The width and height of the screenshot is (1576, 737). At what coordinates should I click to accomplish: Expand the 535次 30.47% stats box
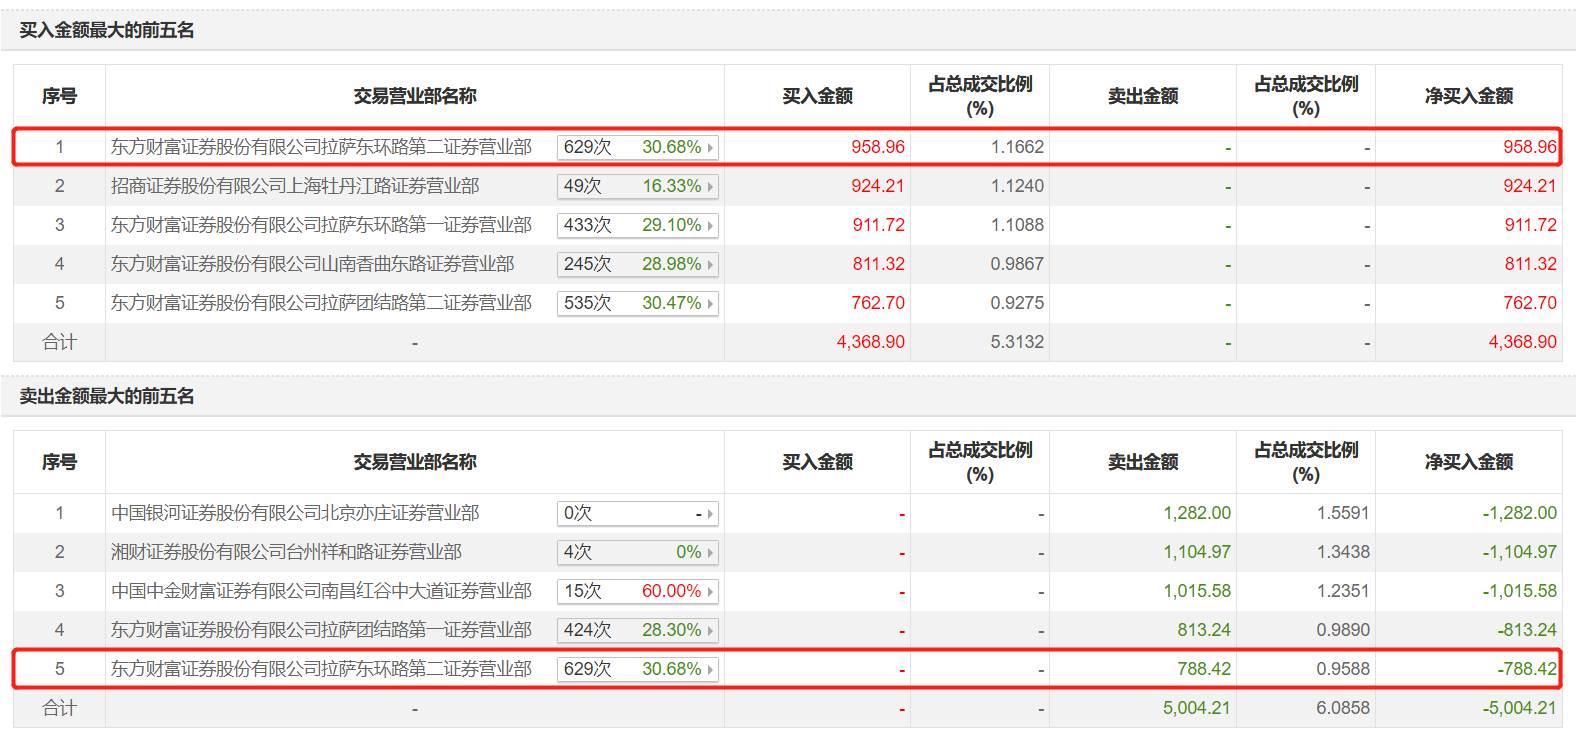tap(638, 303)
